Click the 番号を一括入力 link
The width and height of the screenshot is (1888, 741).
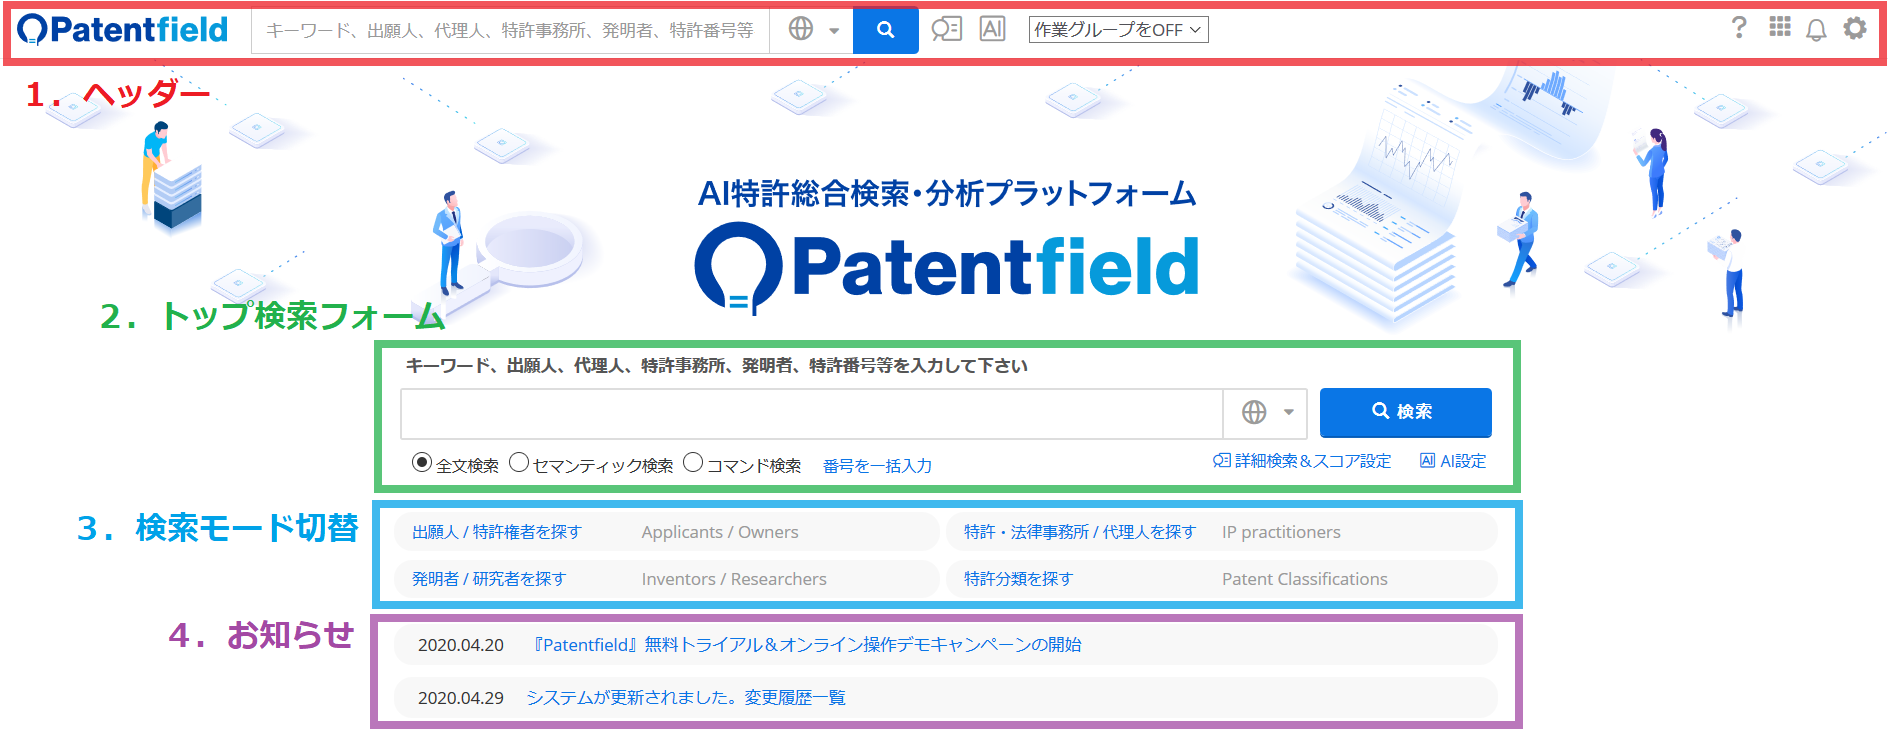point(877,466)
